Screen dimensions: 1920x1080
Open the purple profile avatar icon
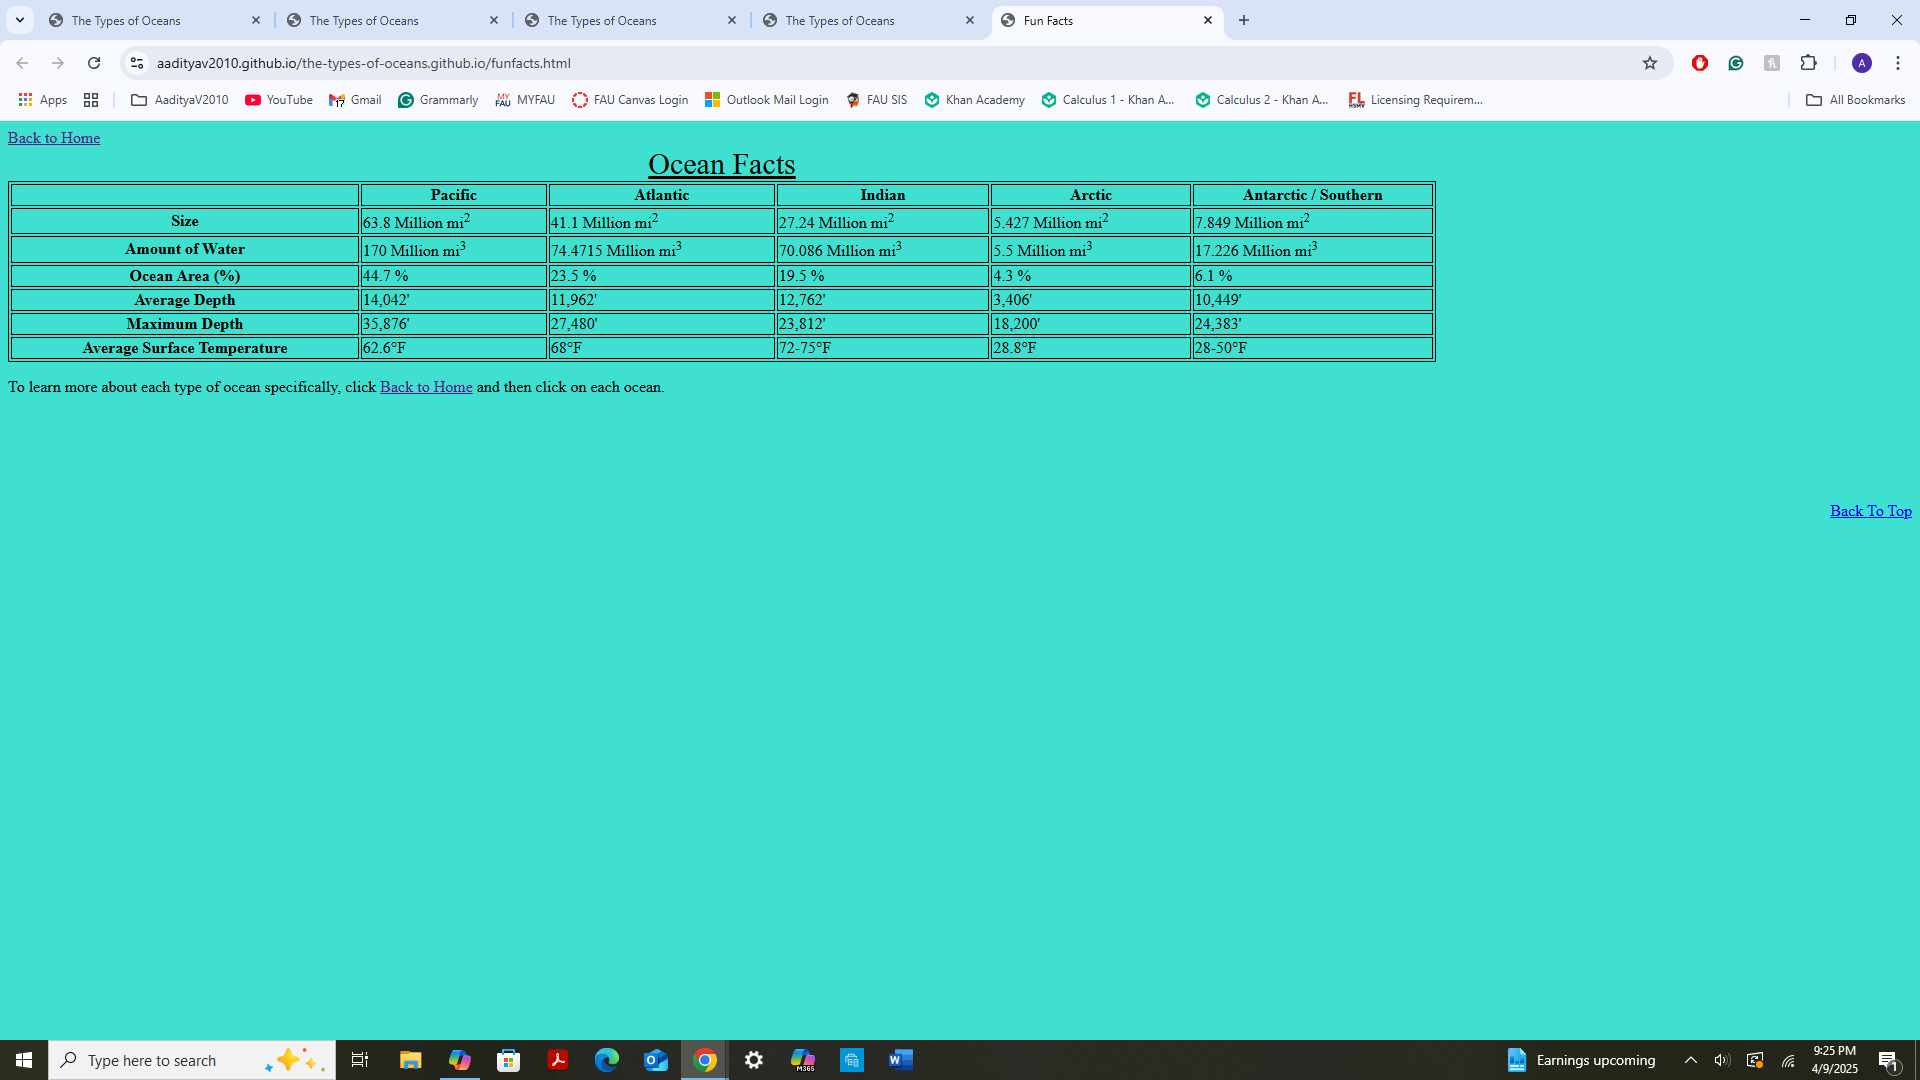(x=1861, y=63)
